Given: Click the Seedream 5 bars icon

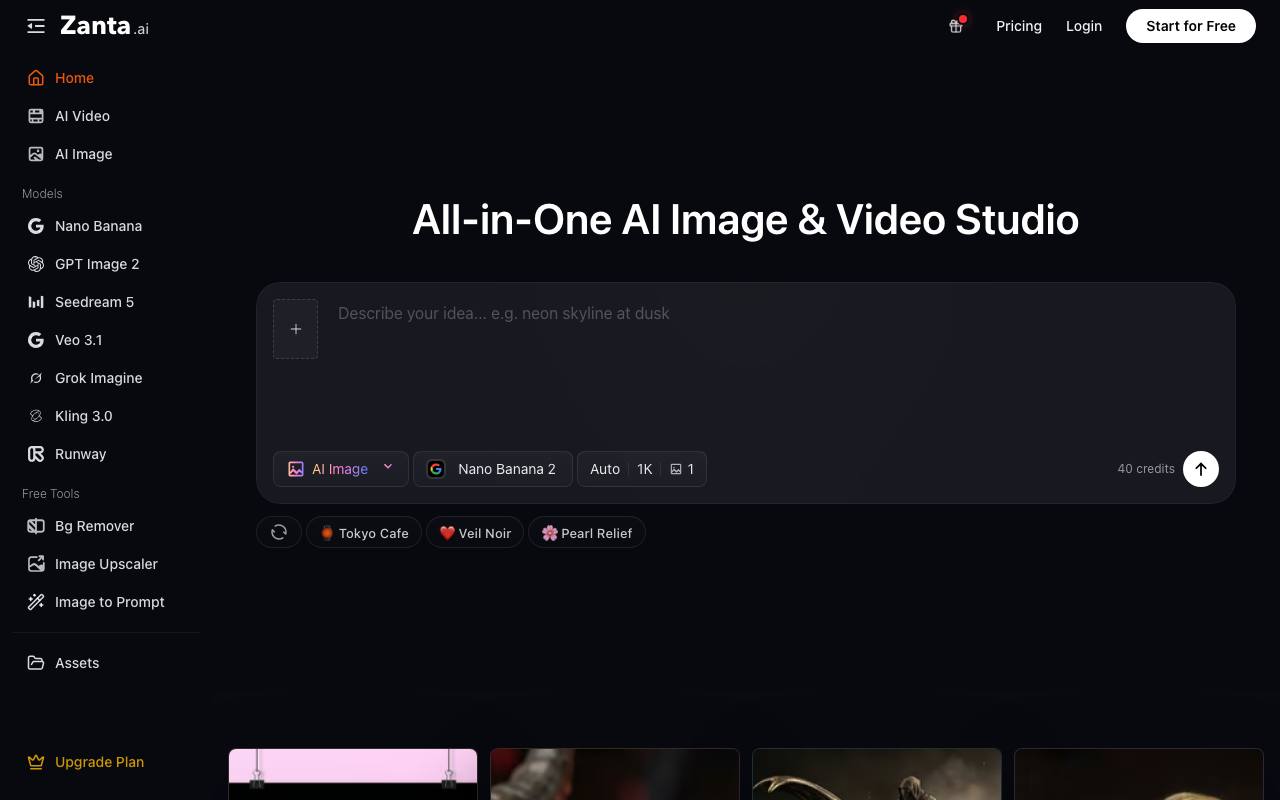Looking at the screenshot, I should [36, 302].
